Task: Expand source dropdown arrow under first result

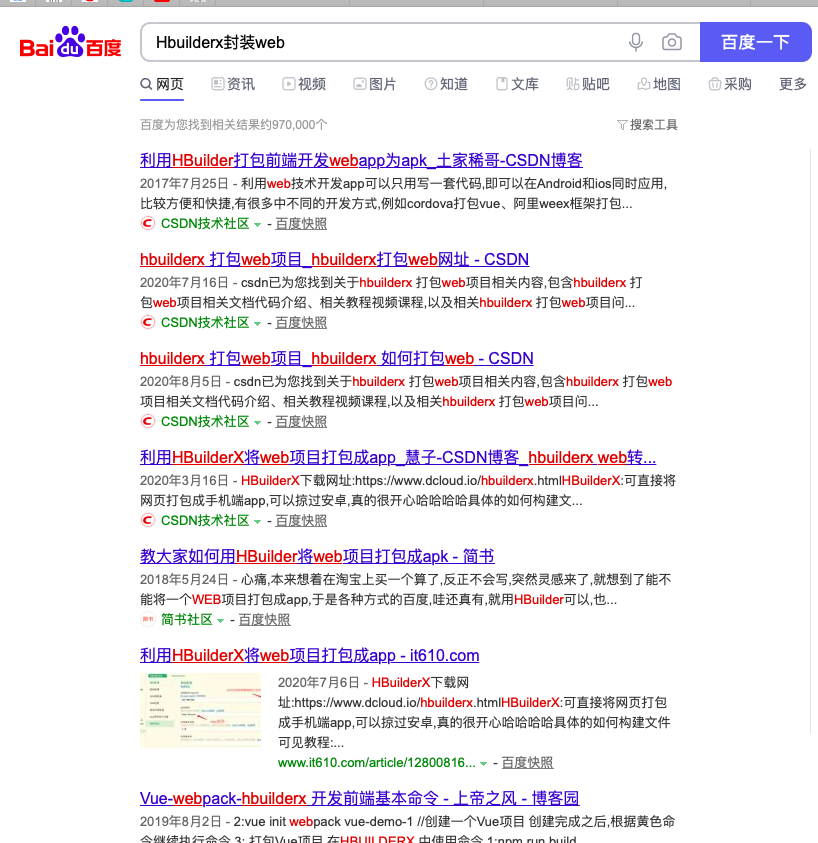Action: pos(257,225)
